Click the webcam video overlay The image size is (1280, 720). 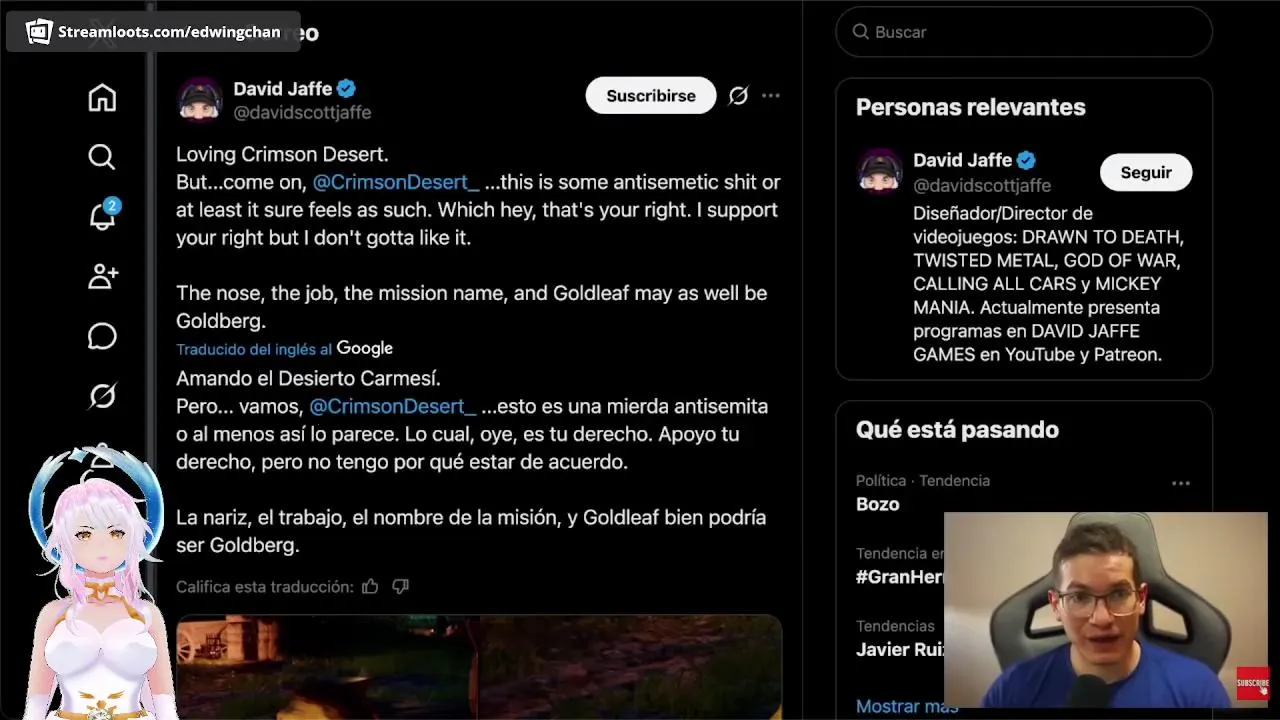(x=1106, y=610)
